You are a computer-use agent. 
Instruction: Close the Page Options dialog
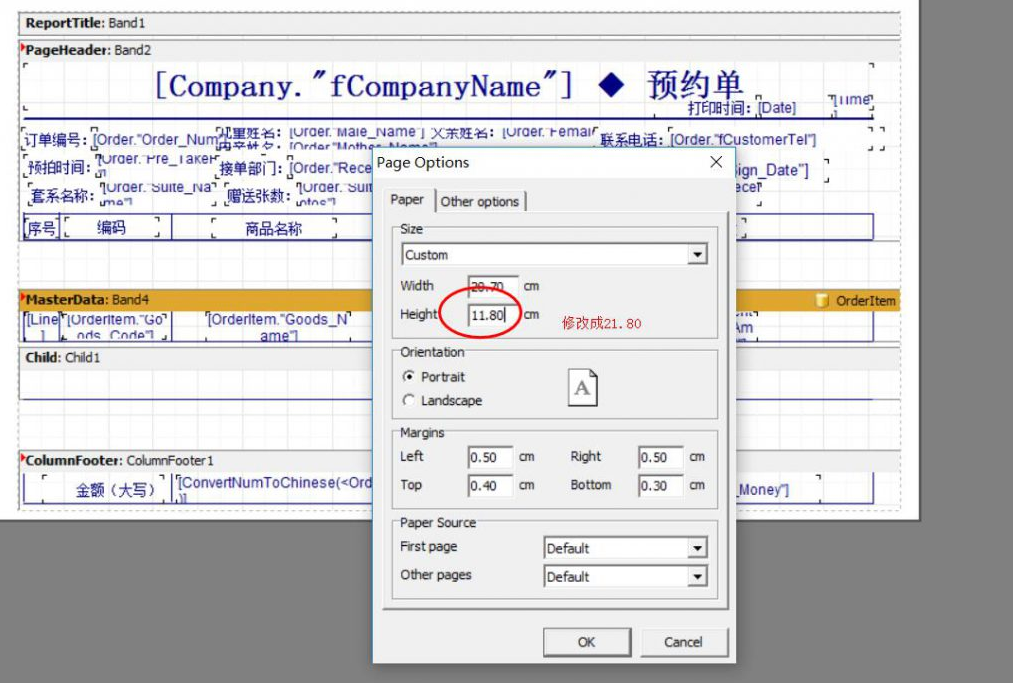point(716,162)
